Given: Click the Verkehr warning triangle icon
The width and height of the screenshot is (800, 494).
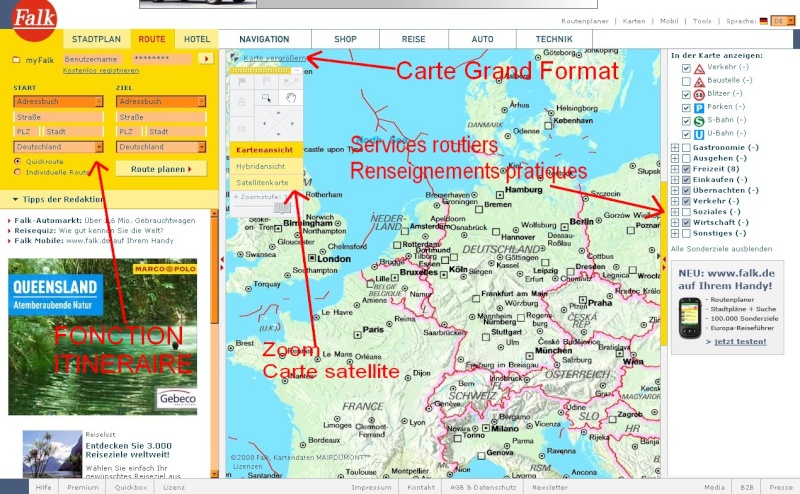Looking at the screenshot, I should [699, 68].
